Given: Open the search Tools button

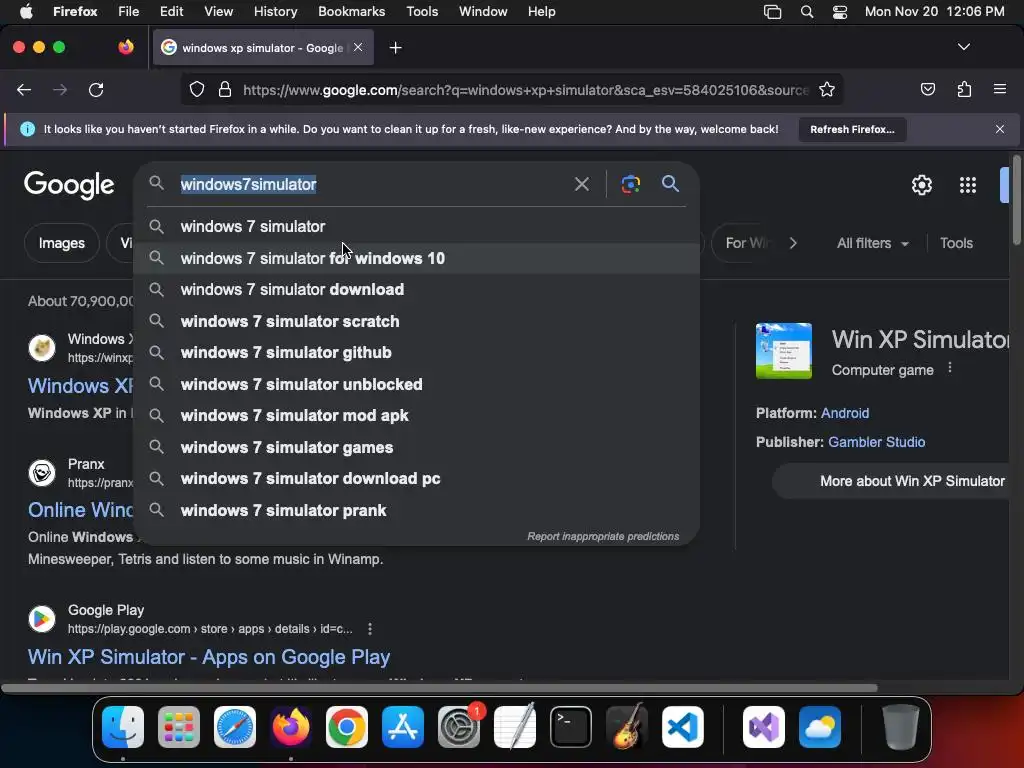Looking at the screenshot, I should [956, 243].
